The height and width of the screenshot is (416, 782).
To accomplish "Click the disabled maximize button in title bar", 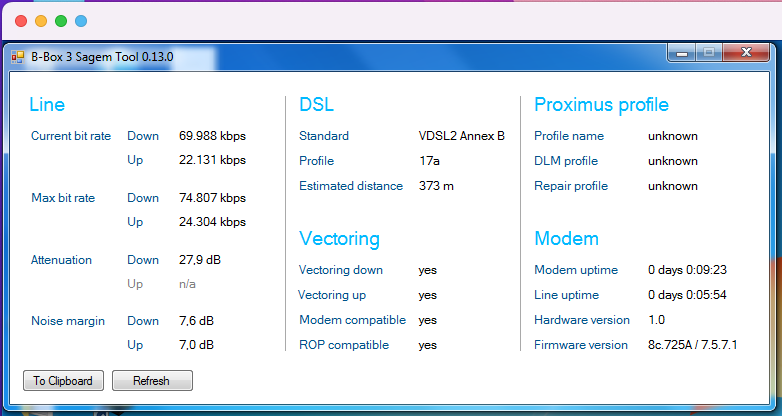I will (x=709, y=52).
